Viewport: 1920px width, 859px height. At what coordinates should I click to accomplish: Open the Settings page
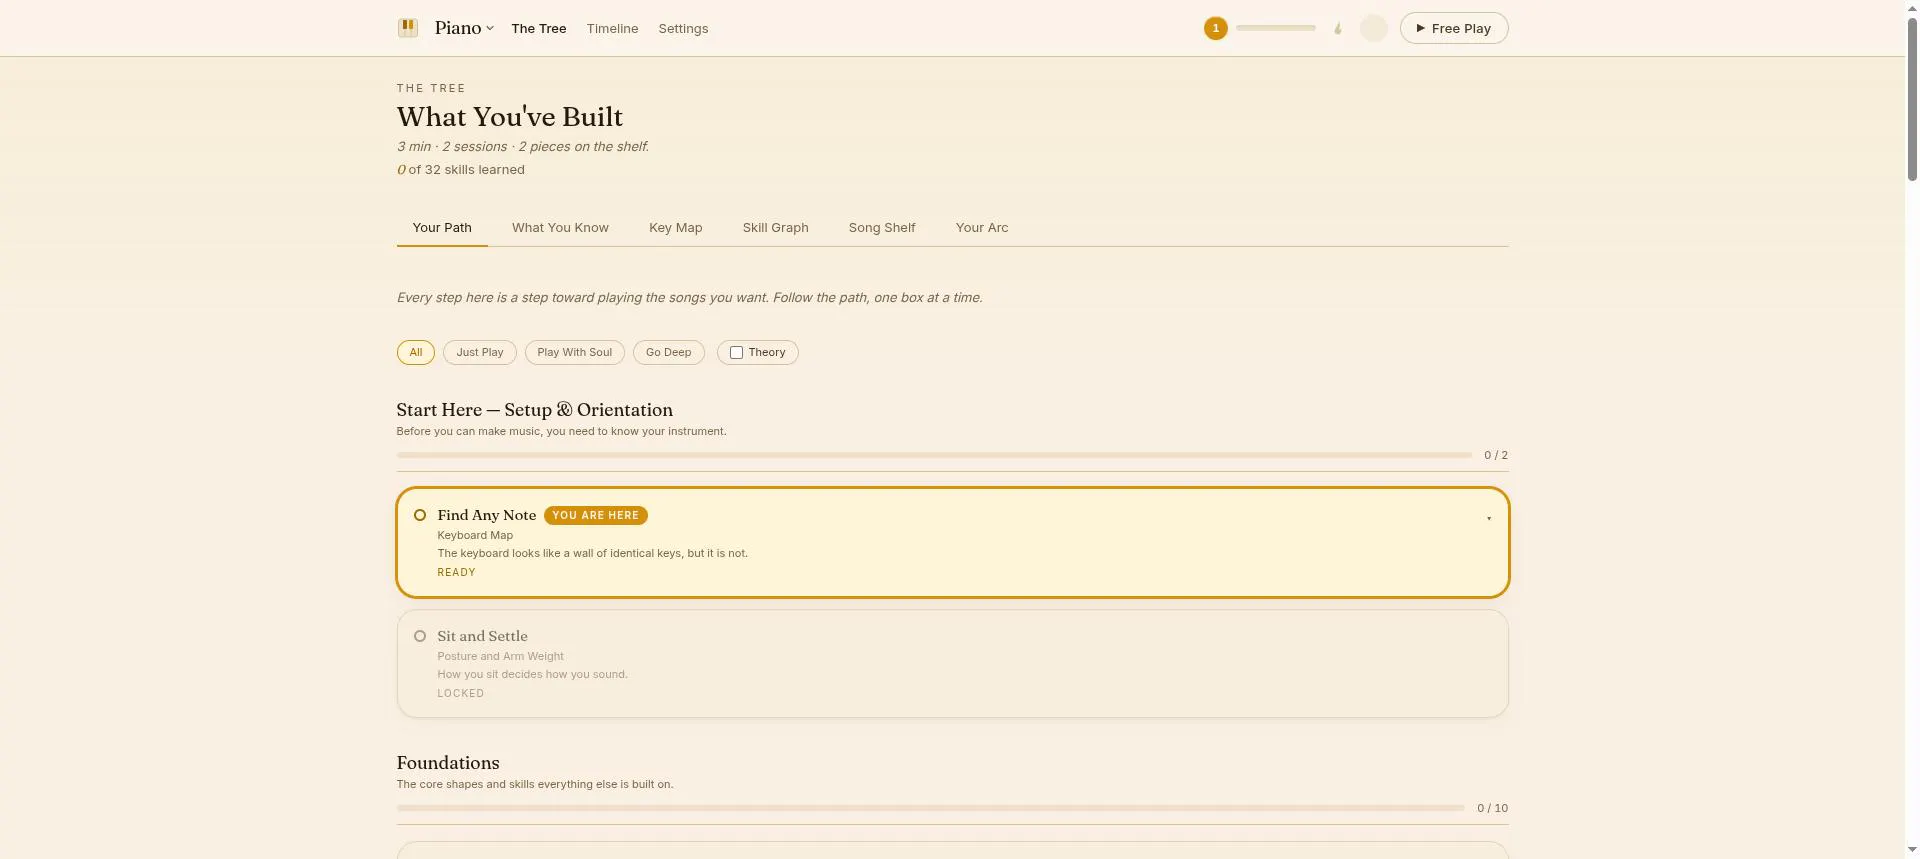tap(683, 28)
